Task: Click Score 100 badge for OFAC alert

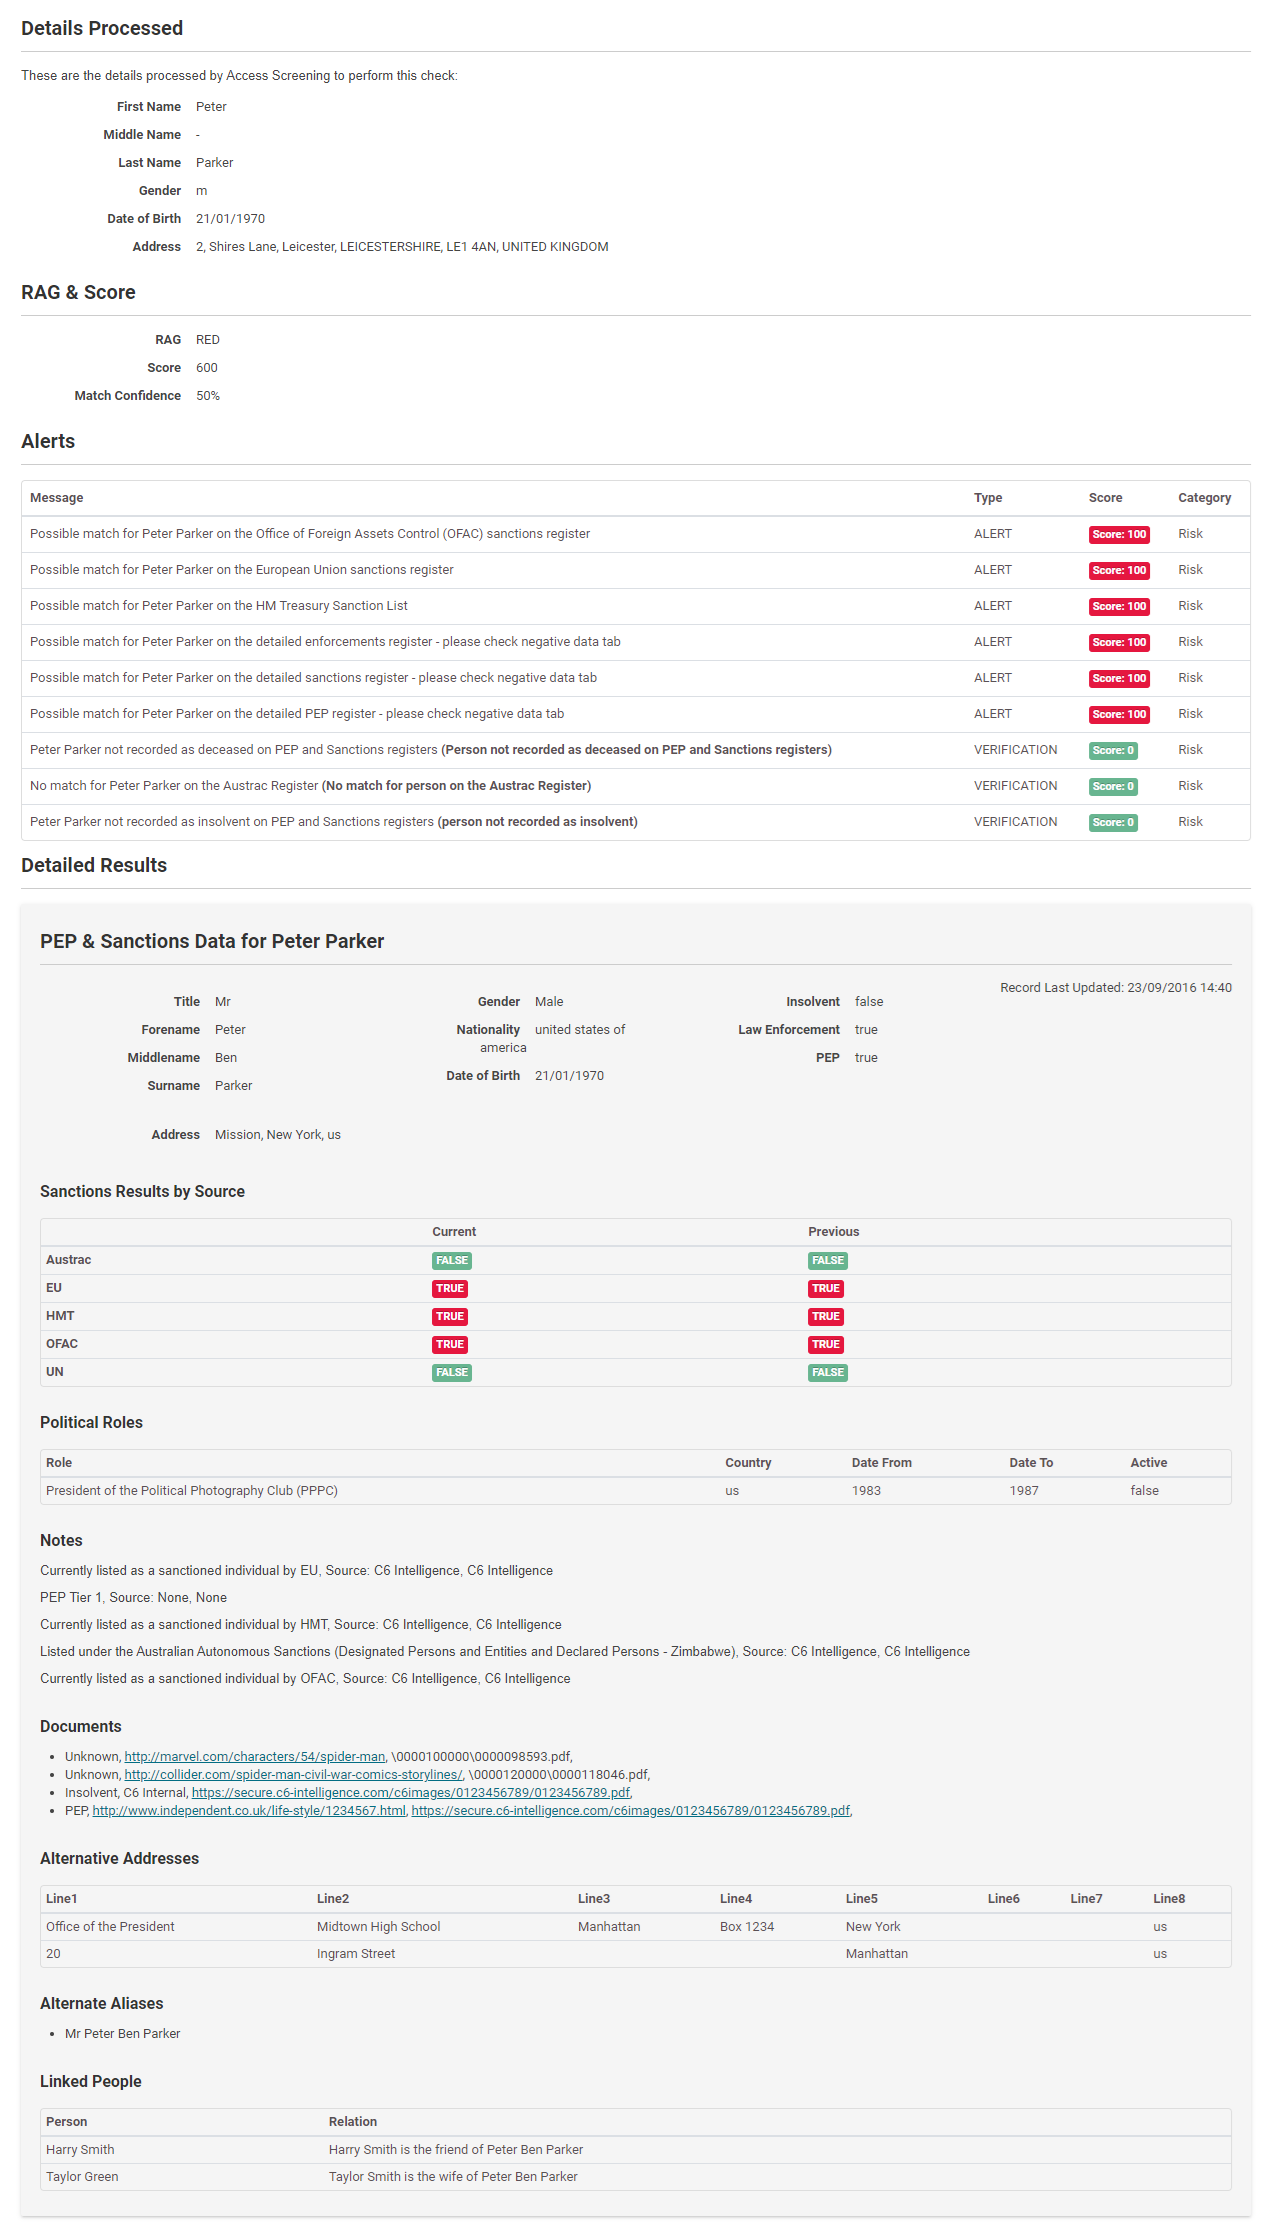Action: 1118,534
